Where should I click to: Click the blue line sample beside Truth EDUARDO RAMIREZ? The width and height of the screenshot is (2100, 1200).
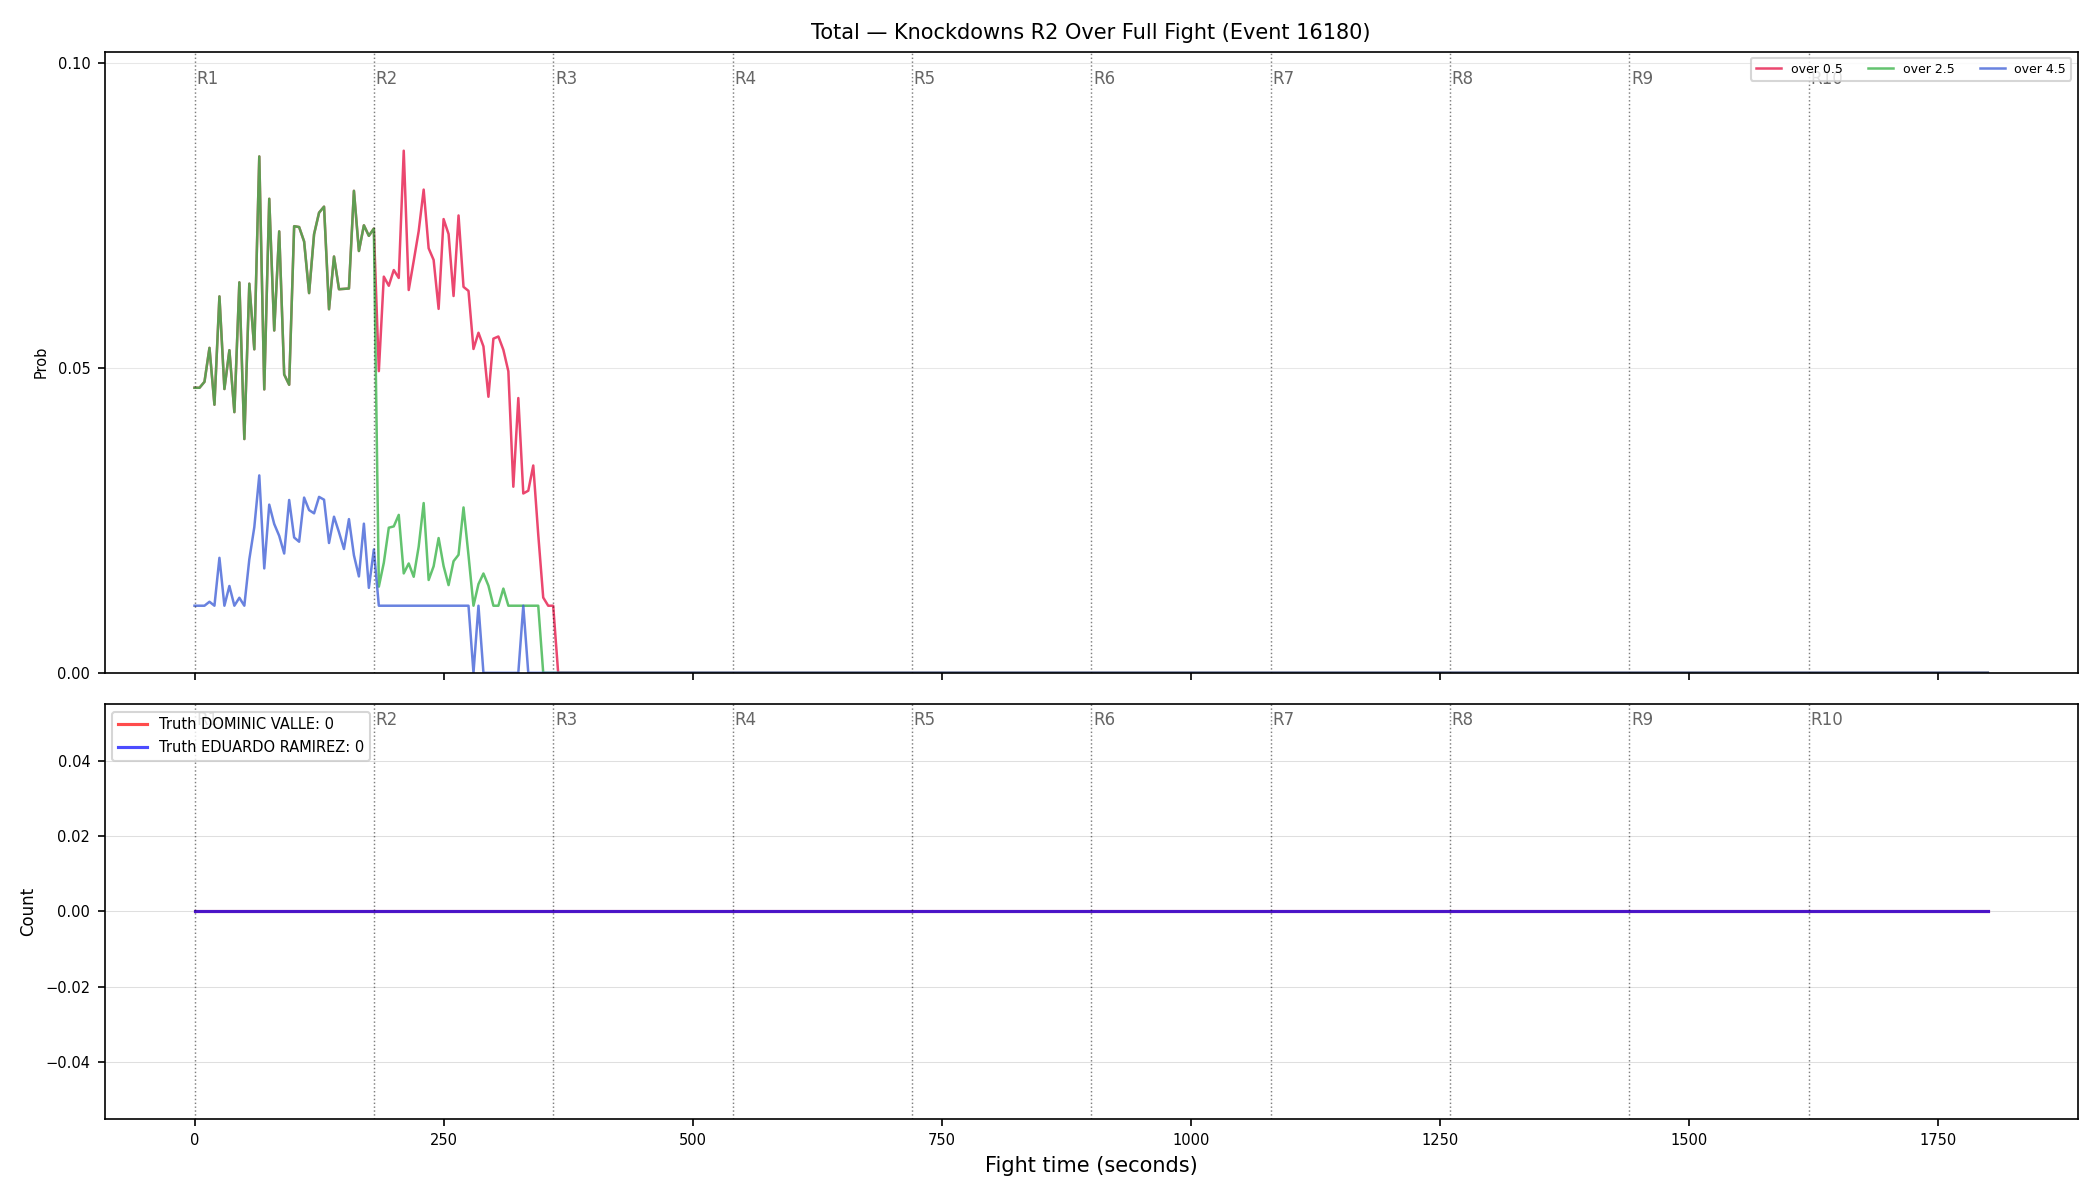click(x=133, y=747)
